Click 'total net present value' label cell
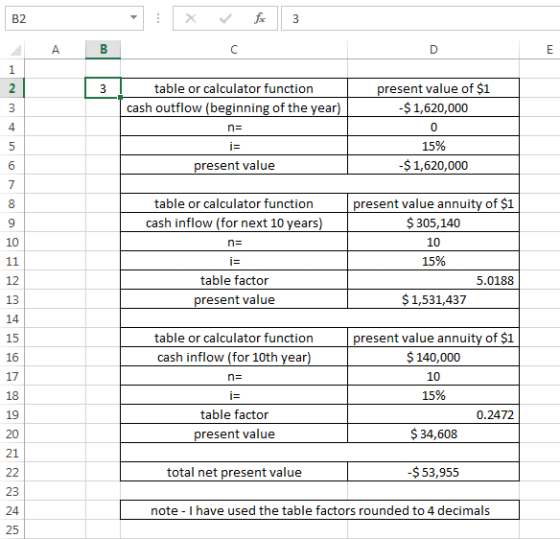This screenshot has height=539, width=560. tap(234, 472)
